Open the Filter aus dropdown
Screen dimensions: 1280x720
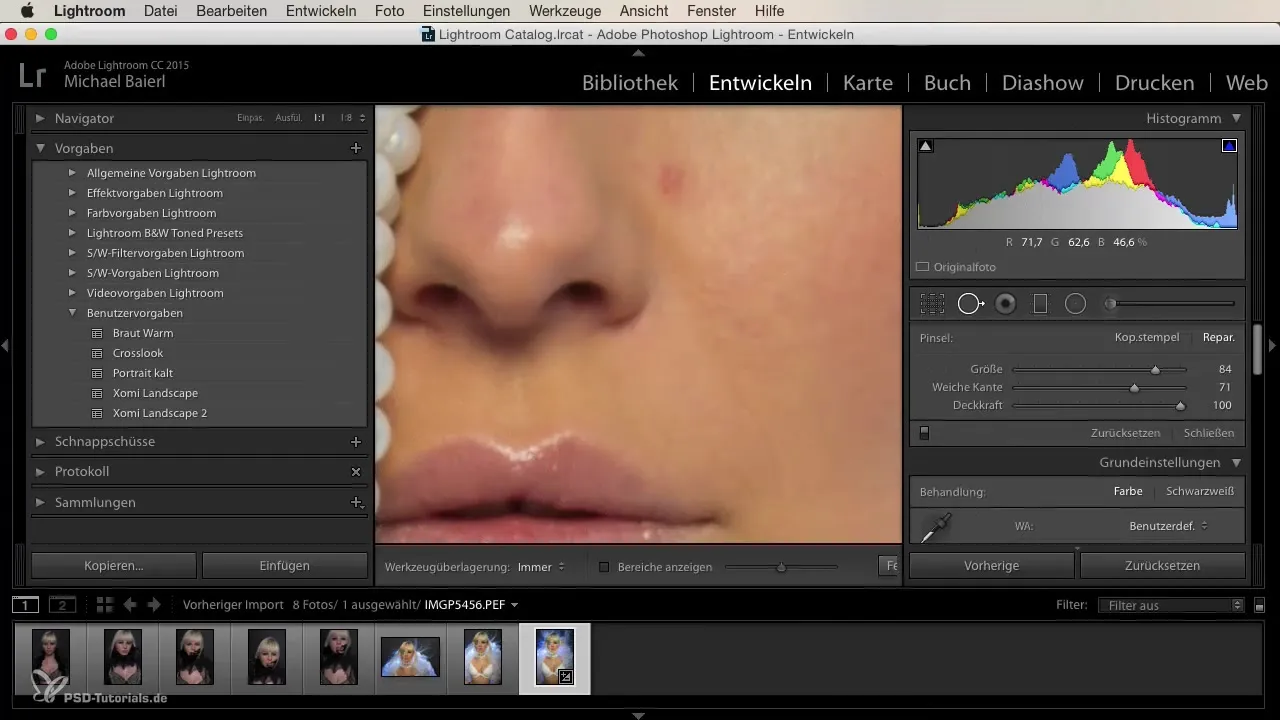point(1170,605)
